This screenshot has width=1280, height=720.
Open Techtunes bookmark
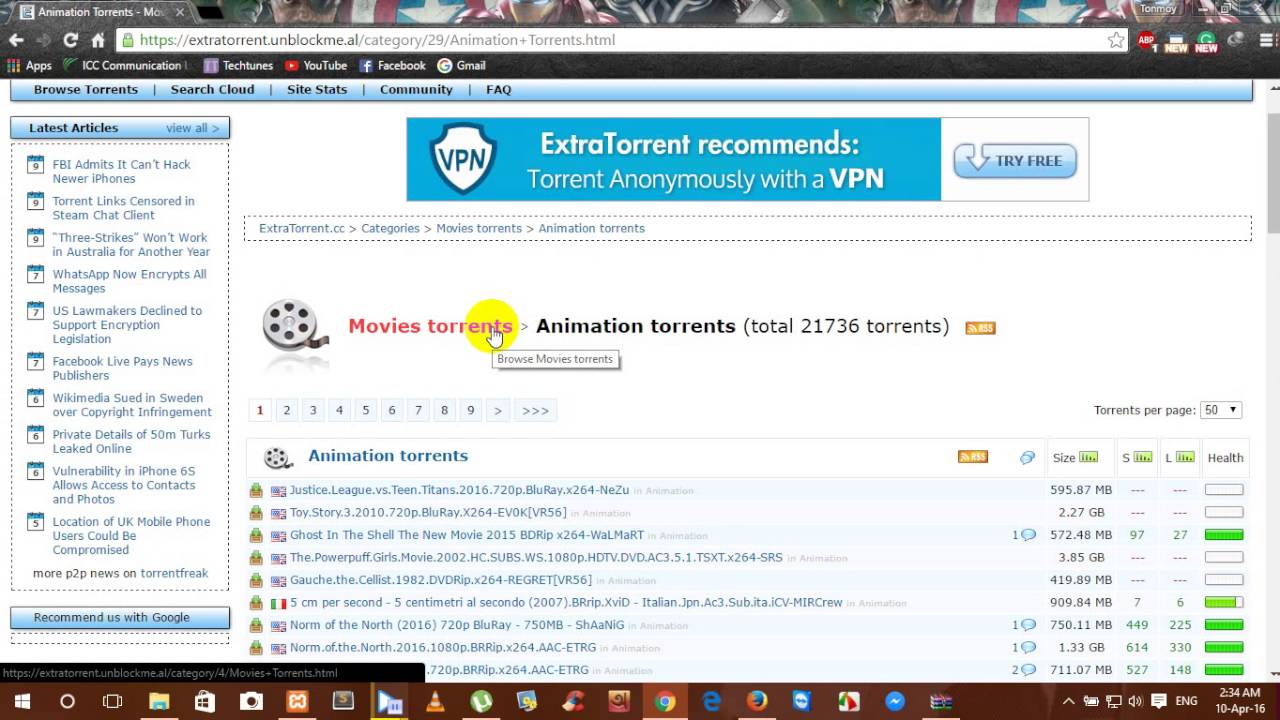238,65
